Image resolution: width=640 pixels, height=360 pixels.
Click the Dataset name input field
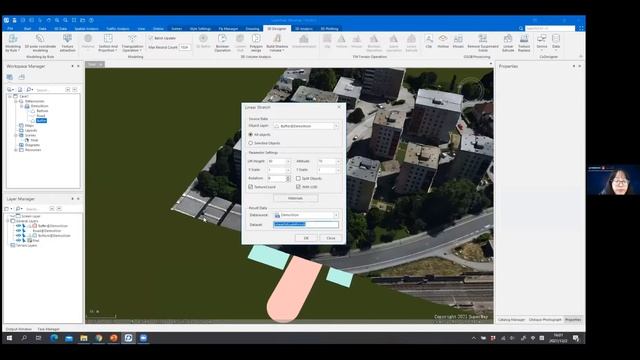click(306, 224)
